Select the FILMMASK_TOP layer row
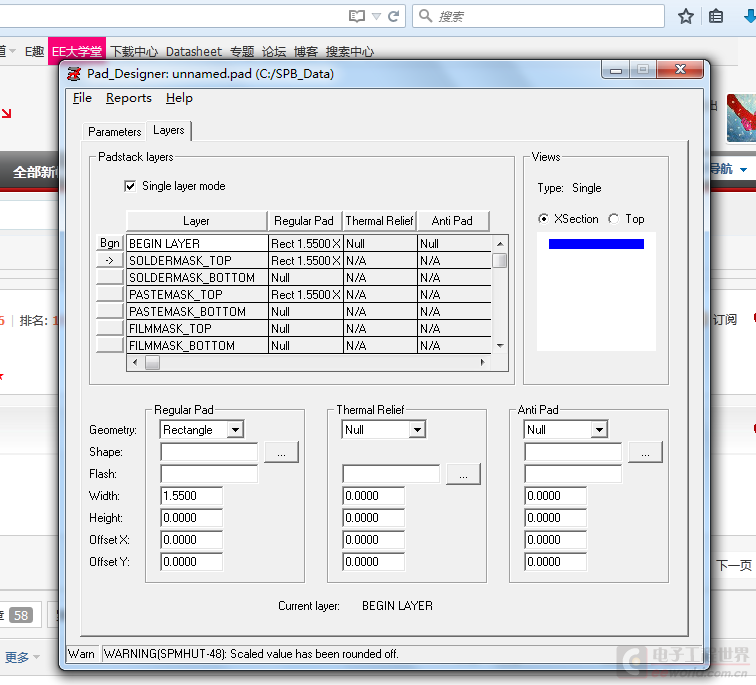The width and height of the screenshot is (756, 685). [309, 329]
